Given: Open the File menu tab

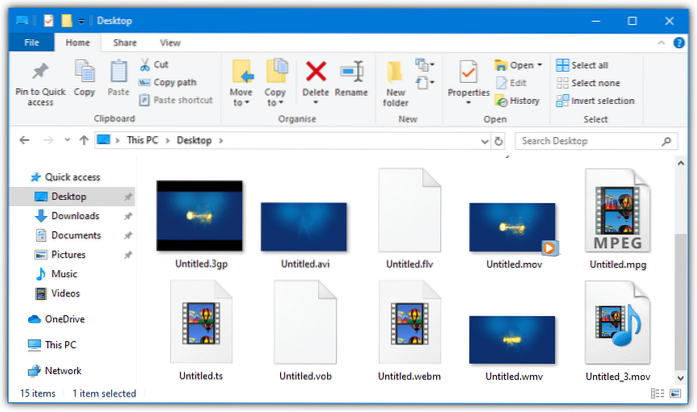Looking at the screenshot, I should coord(32,43).
